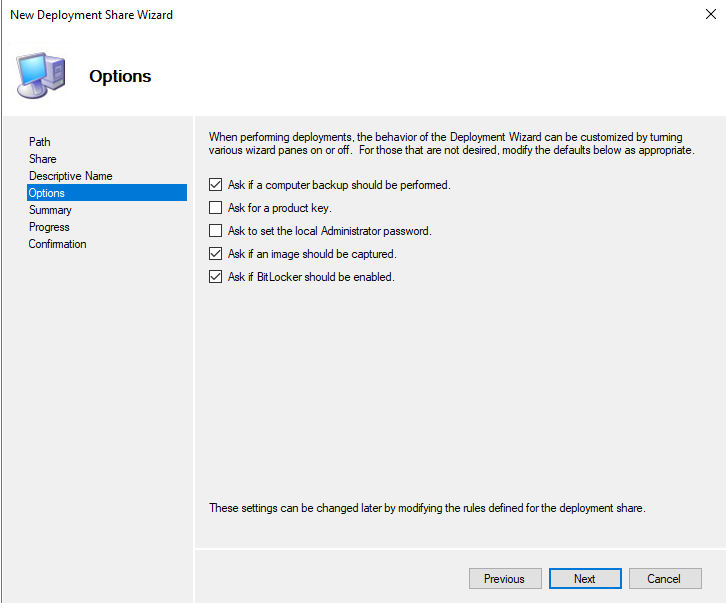Click the 'These settings can be changed later' note
Viewport: 726px width, 603px height.
(427, 508)
